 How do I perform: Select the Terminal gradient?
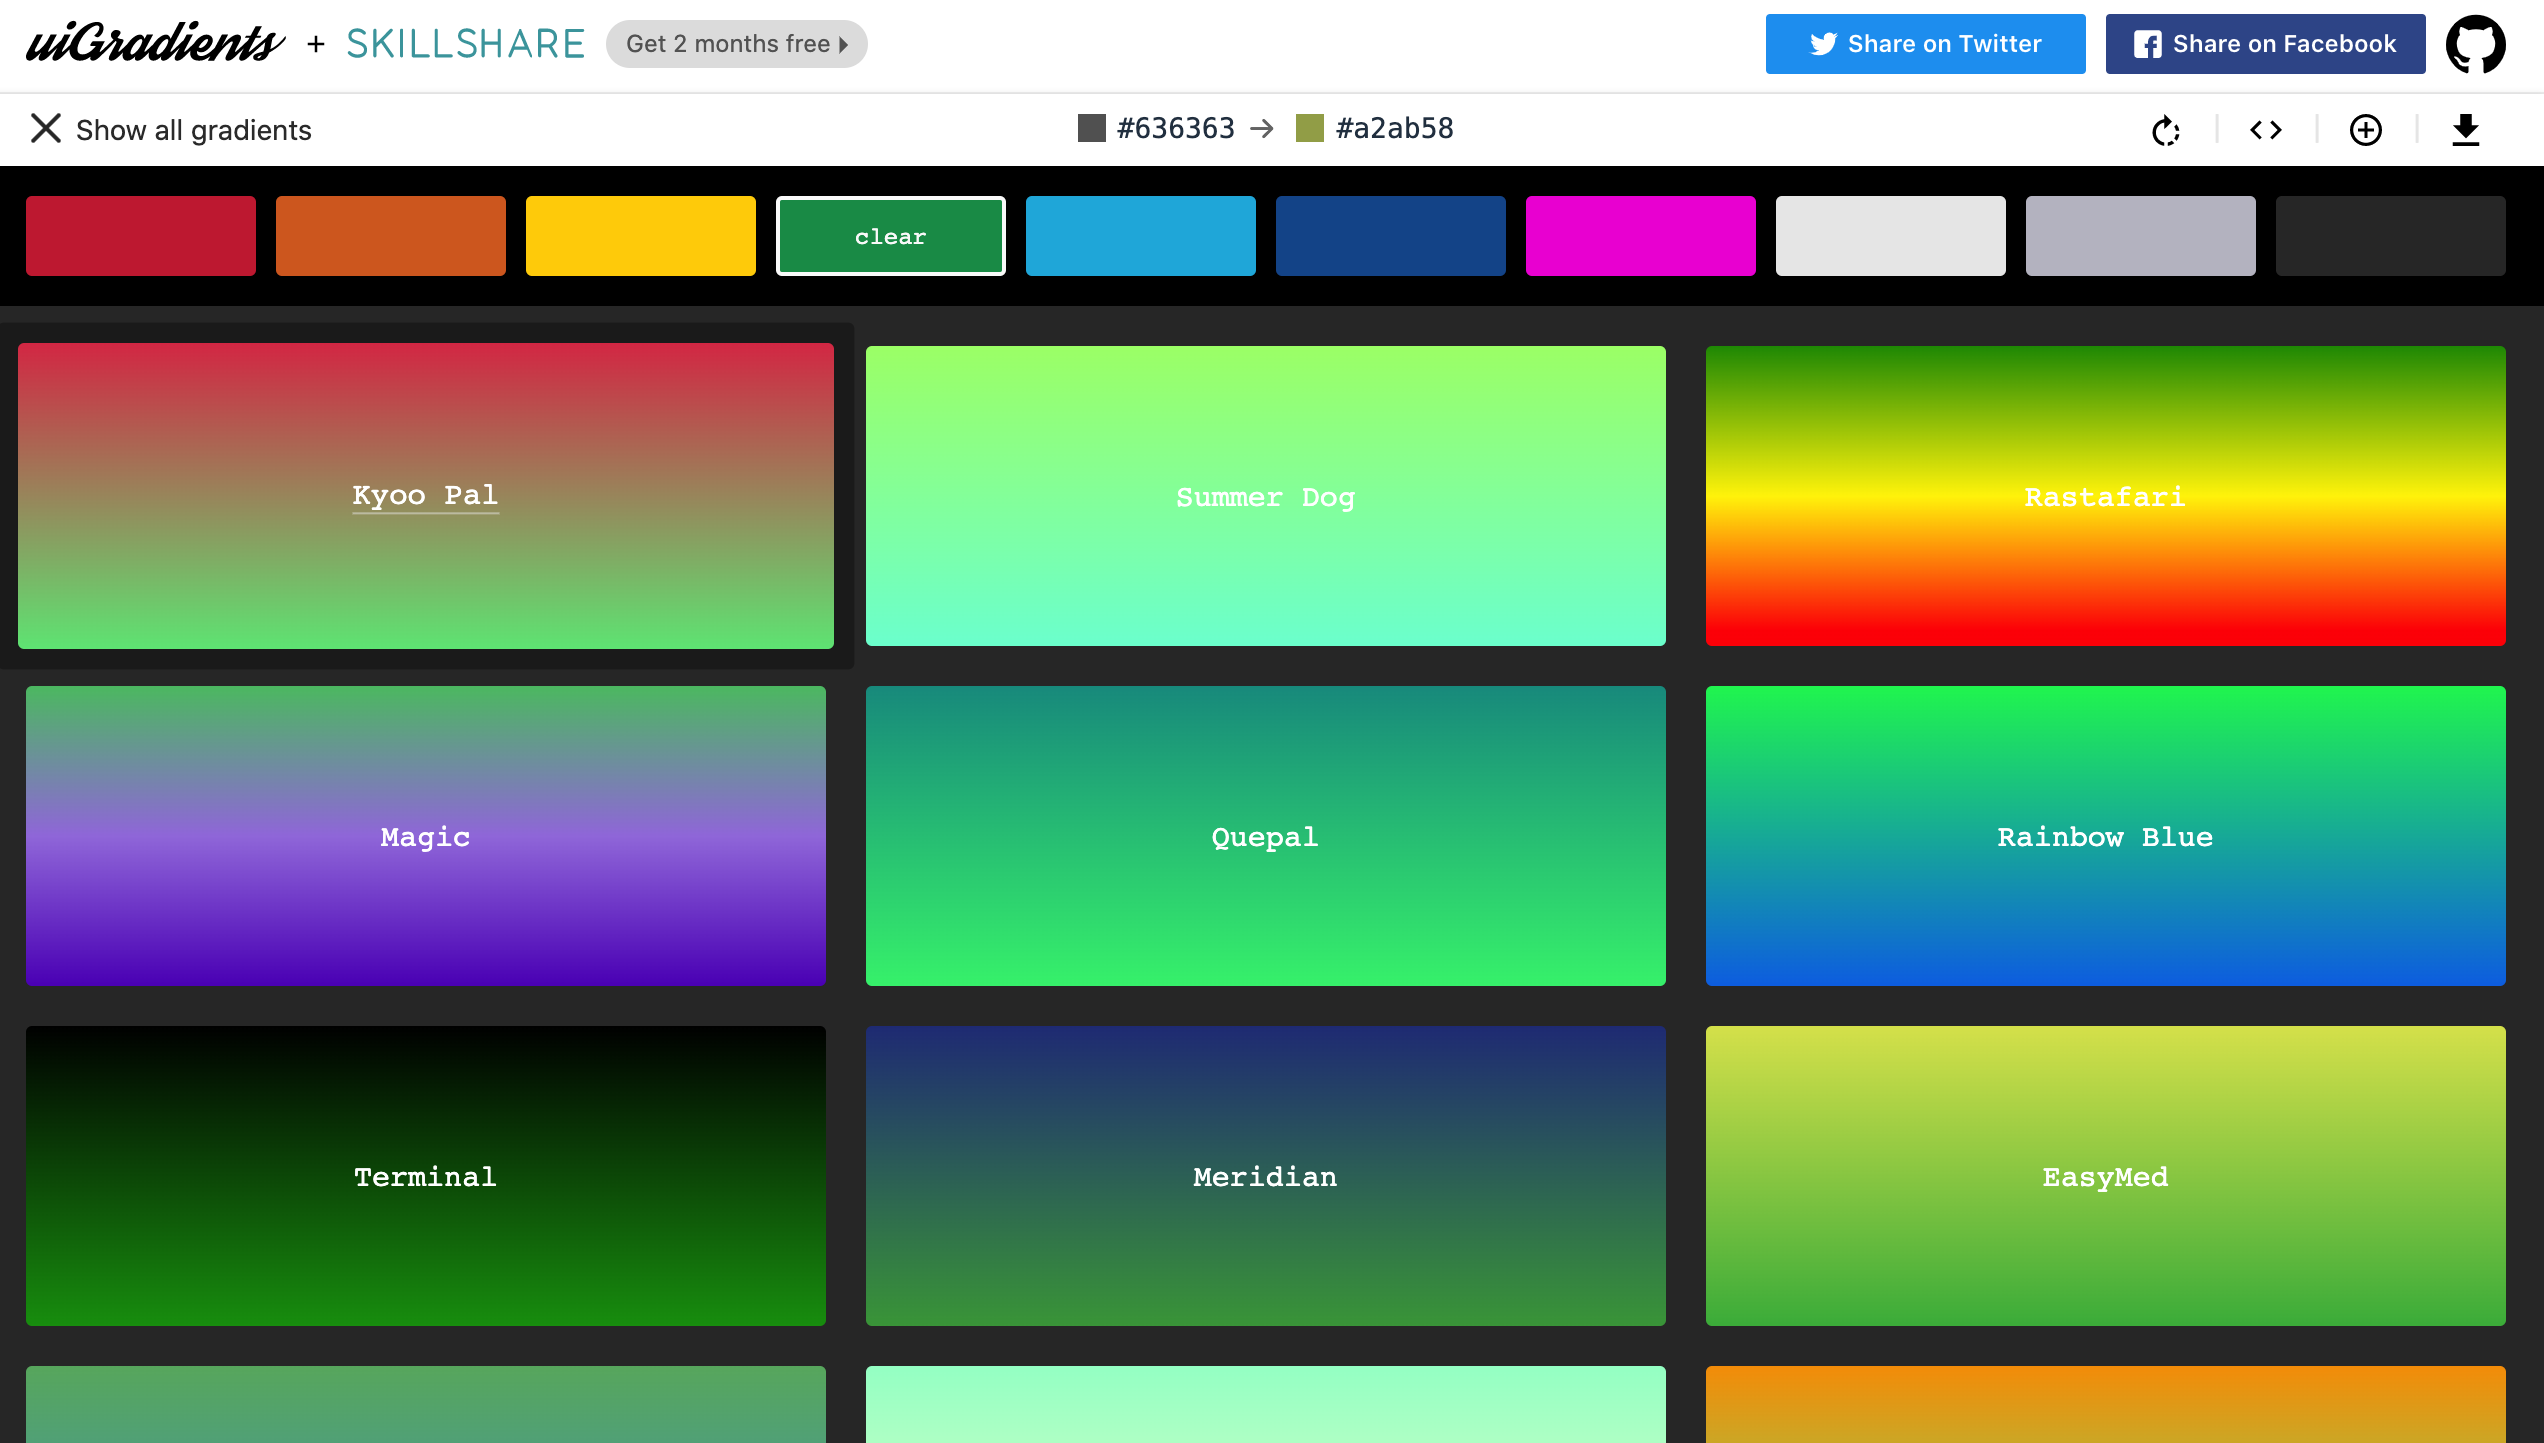click(x=426, y=1176)
